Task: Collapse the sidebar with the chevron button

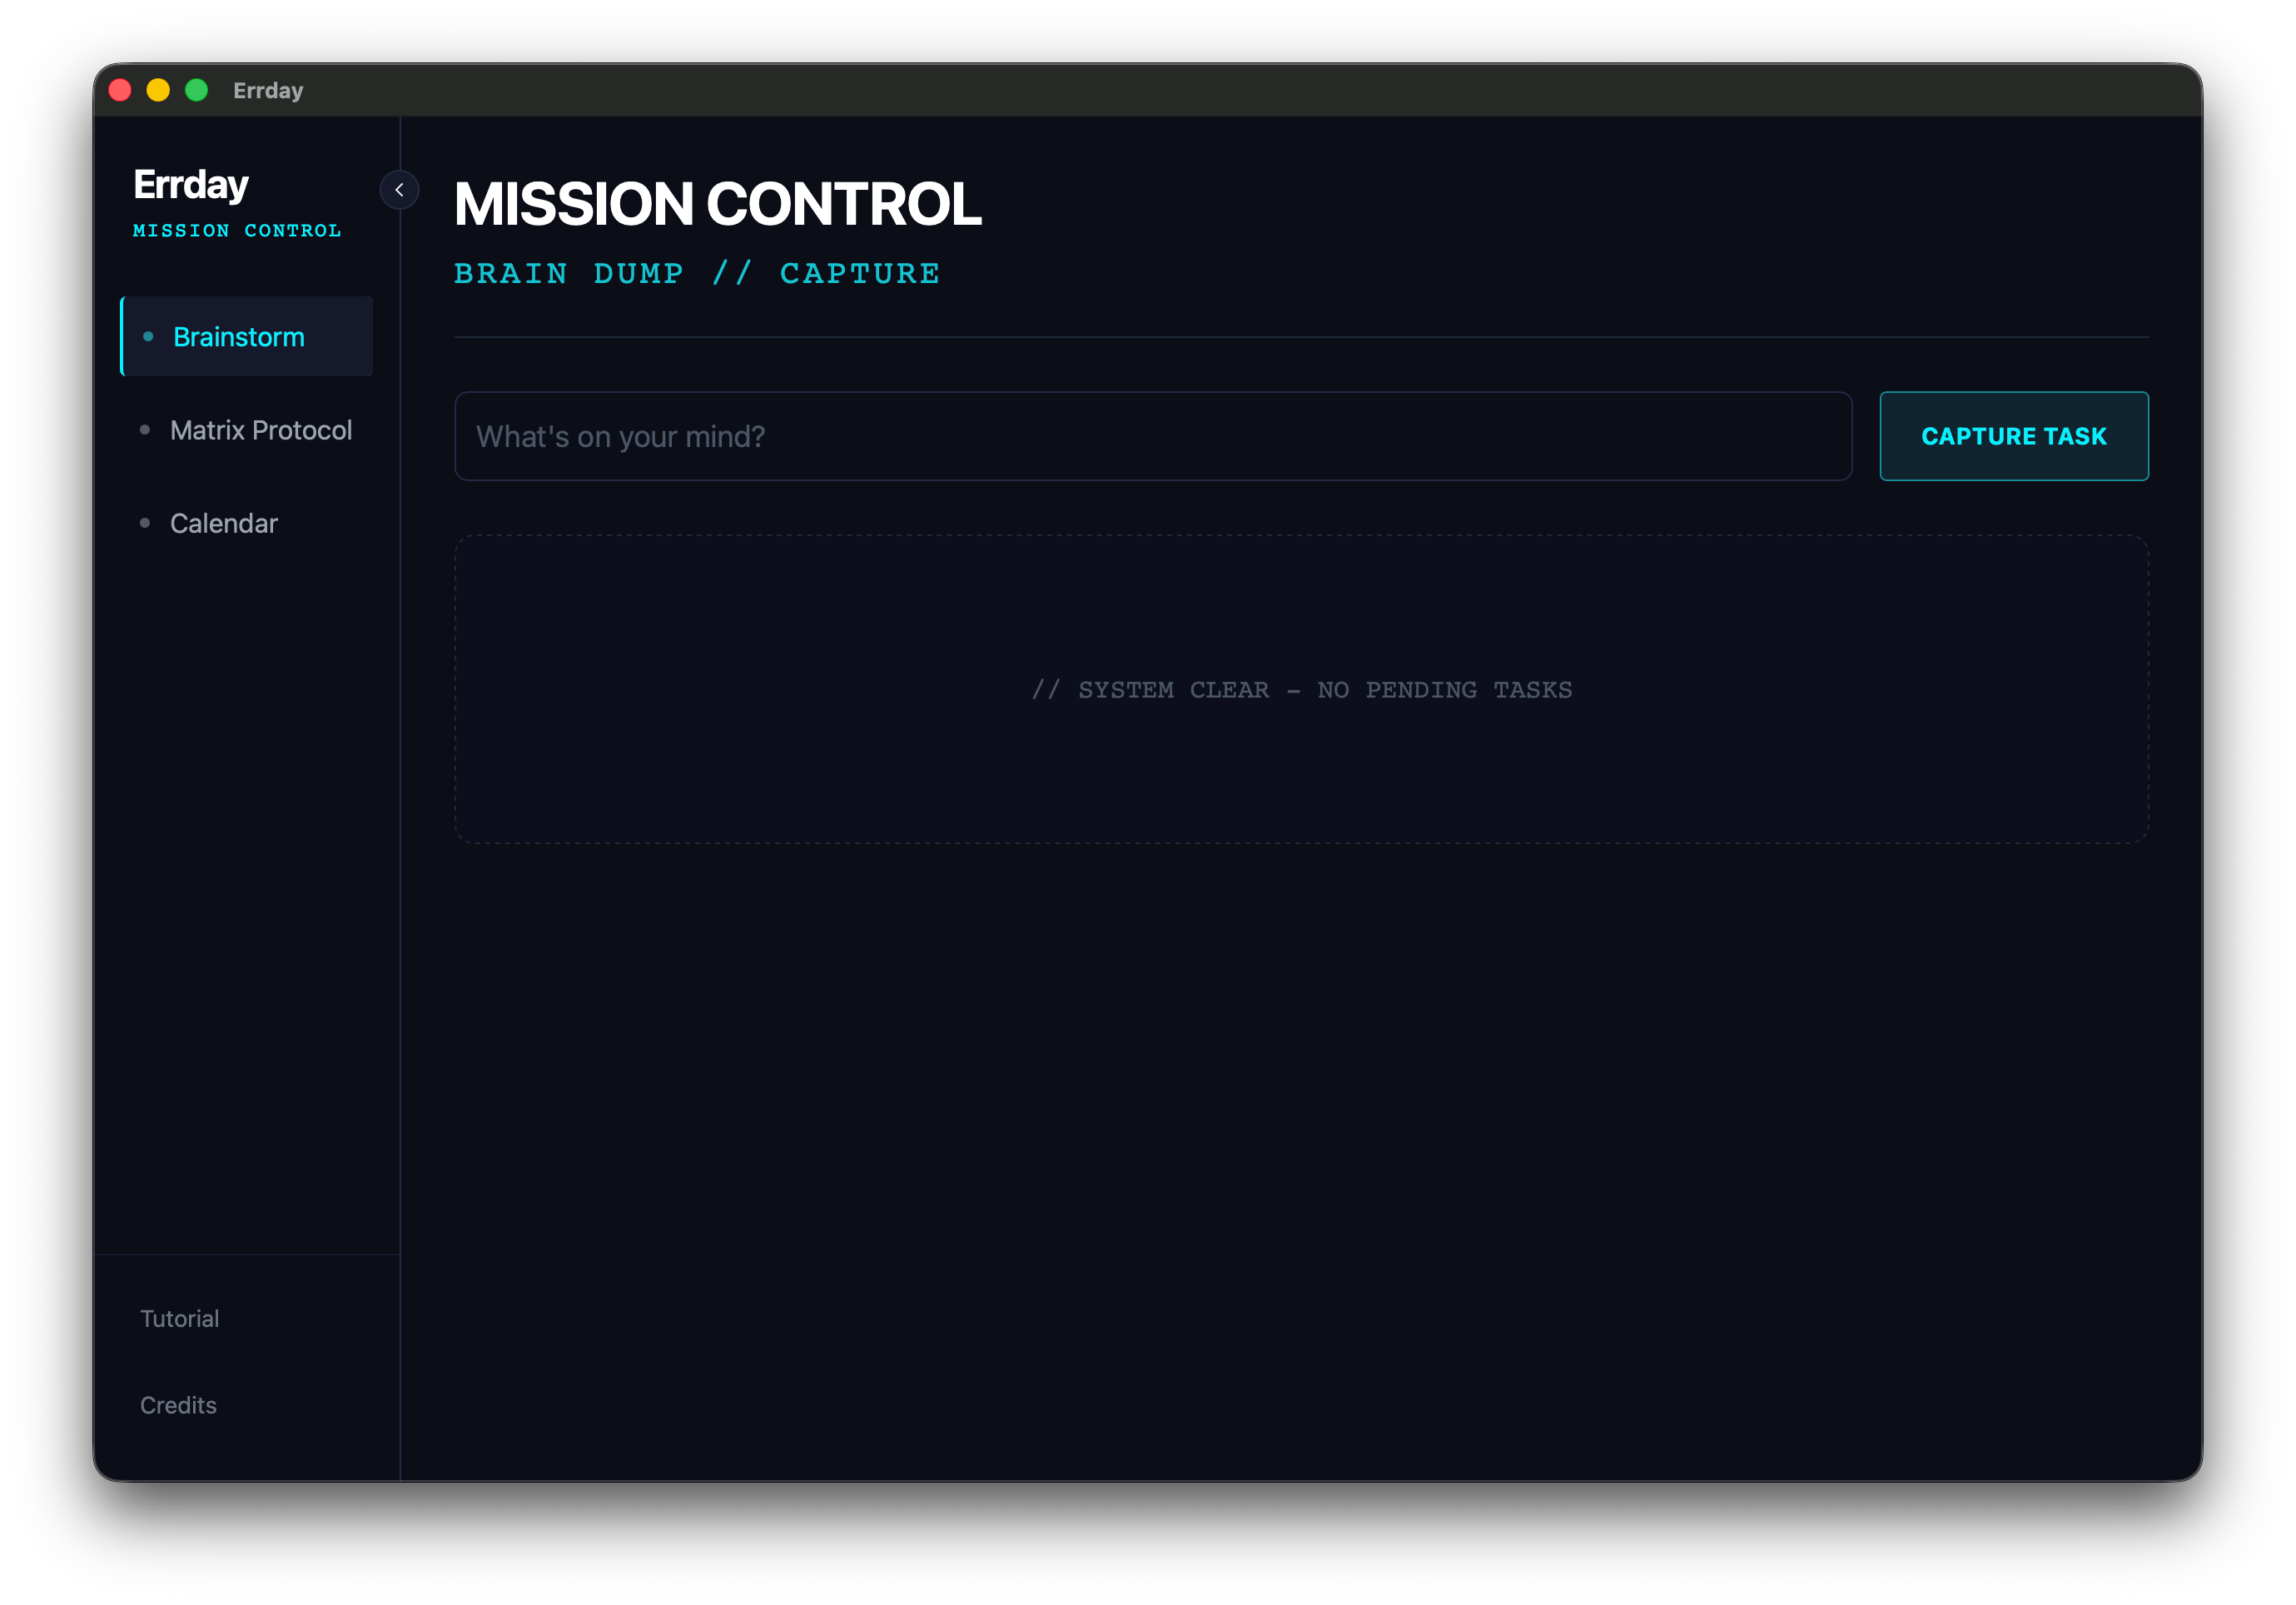Action: pyautogui.click(x=399, y=190)
